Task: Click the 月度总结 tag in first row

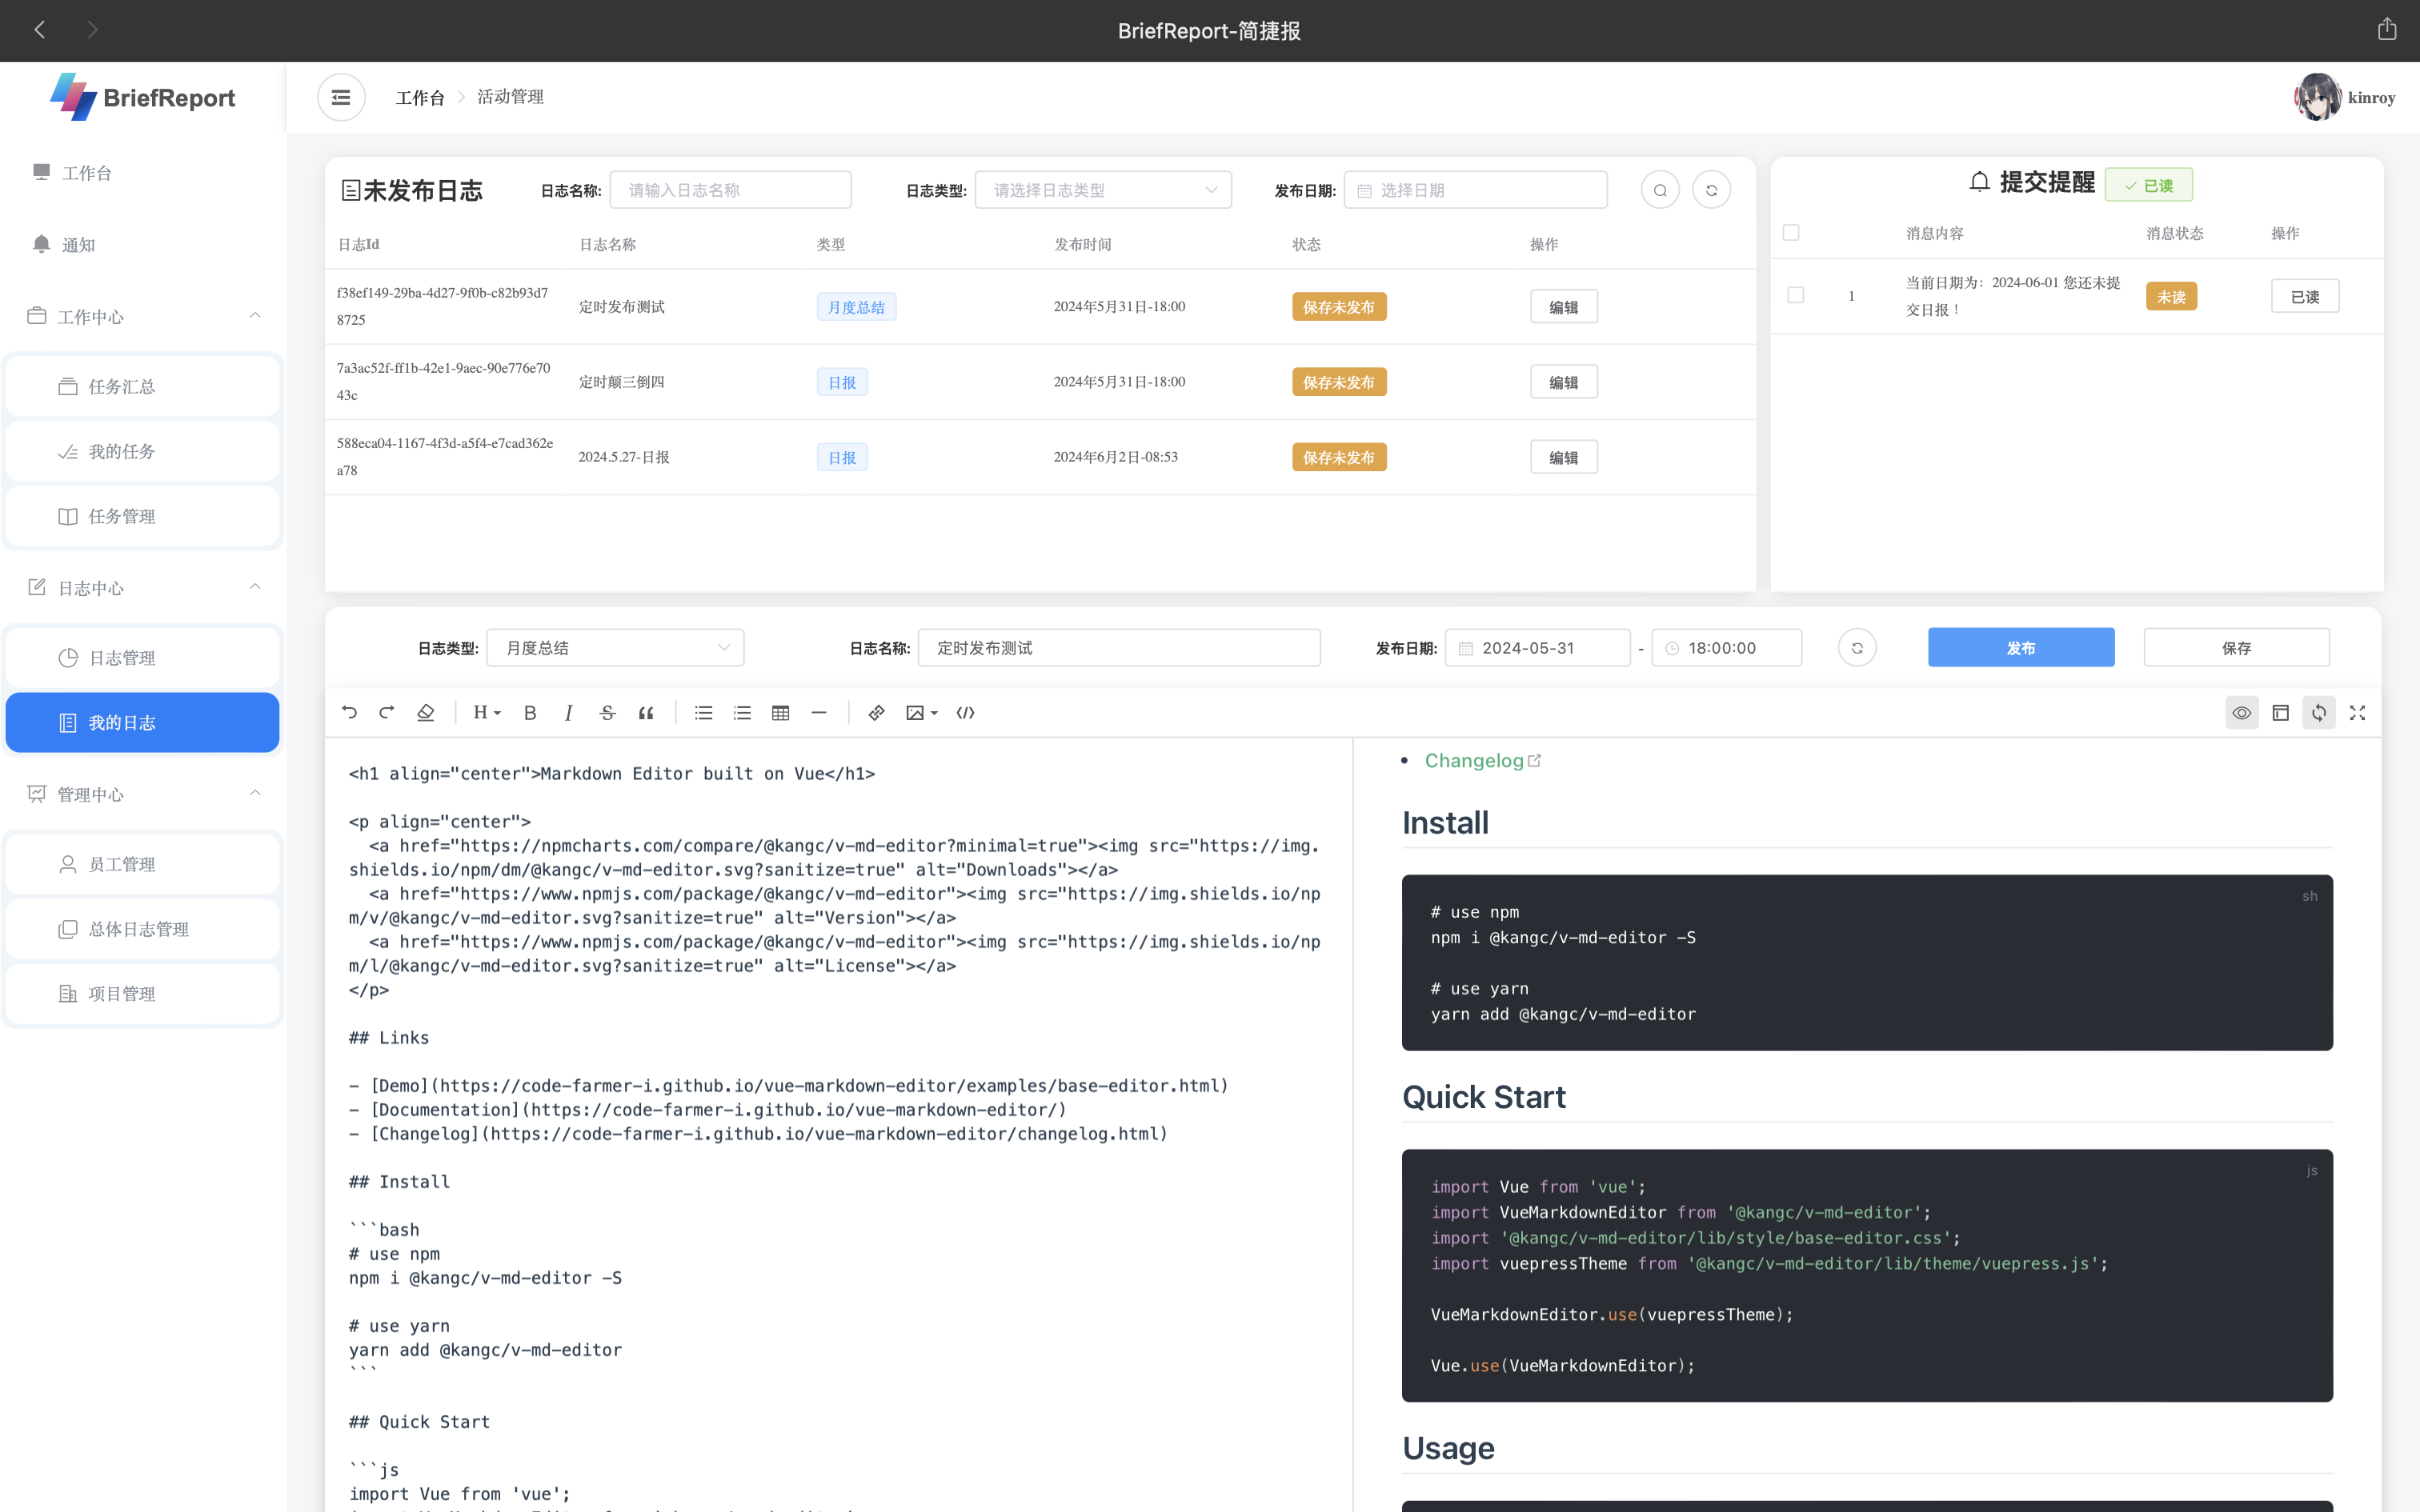Action: click(856, 306)
